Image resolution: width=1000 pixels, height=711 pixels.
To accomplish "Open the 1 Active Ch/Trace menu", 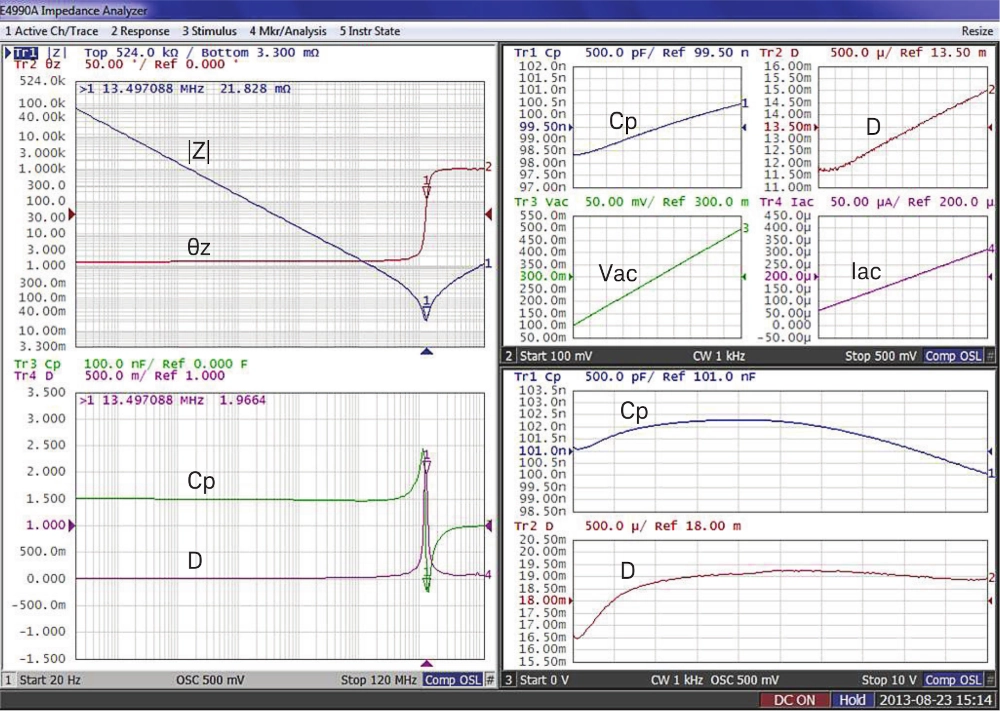I will (52, 31).
